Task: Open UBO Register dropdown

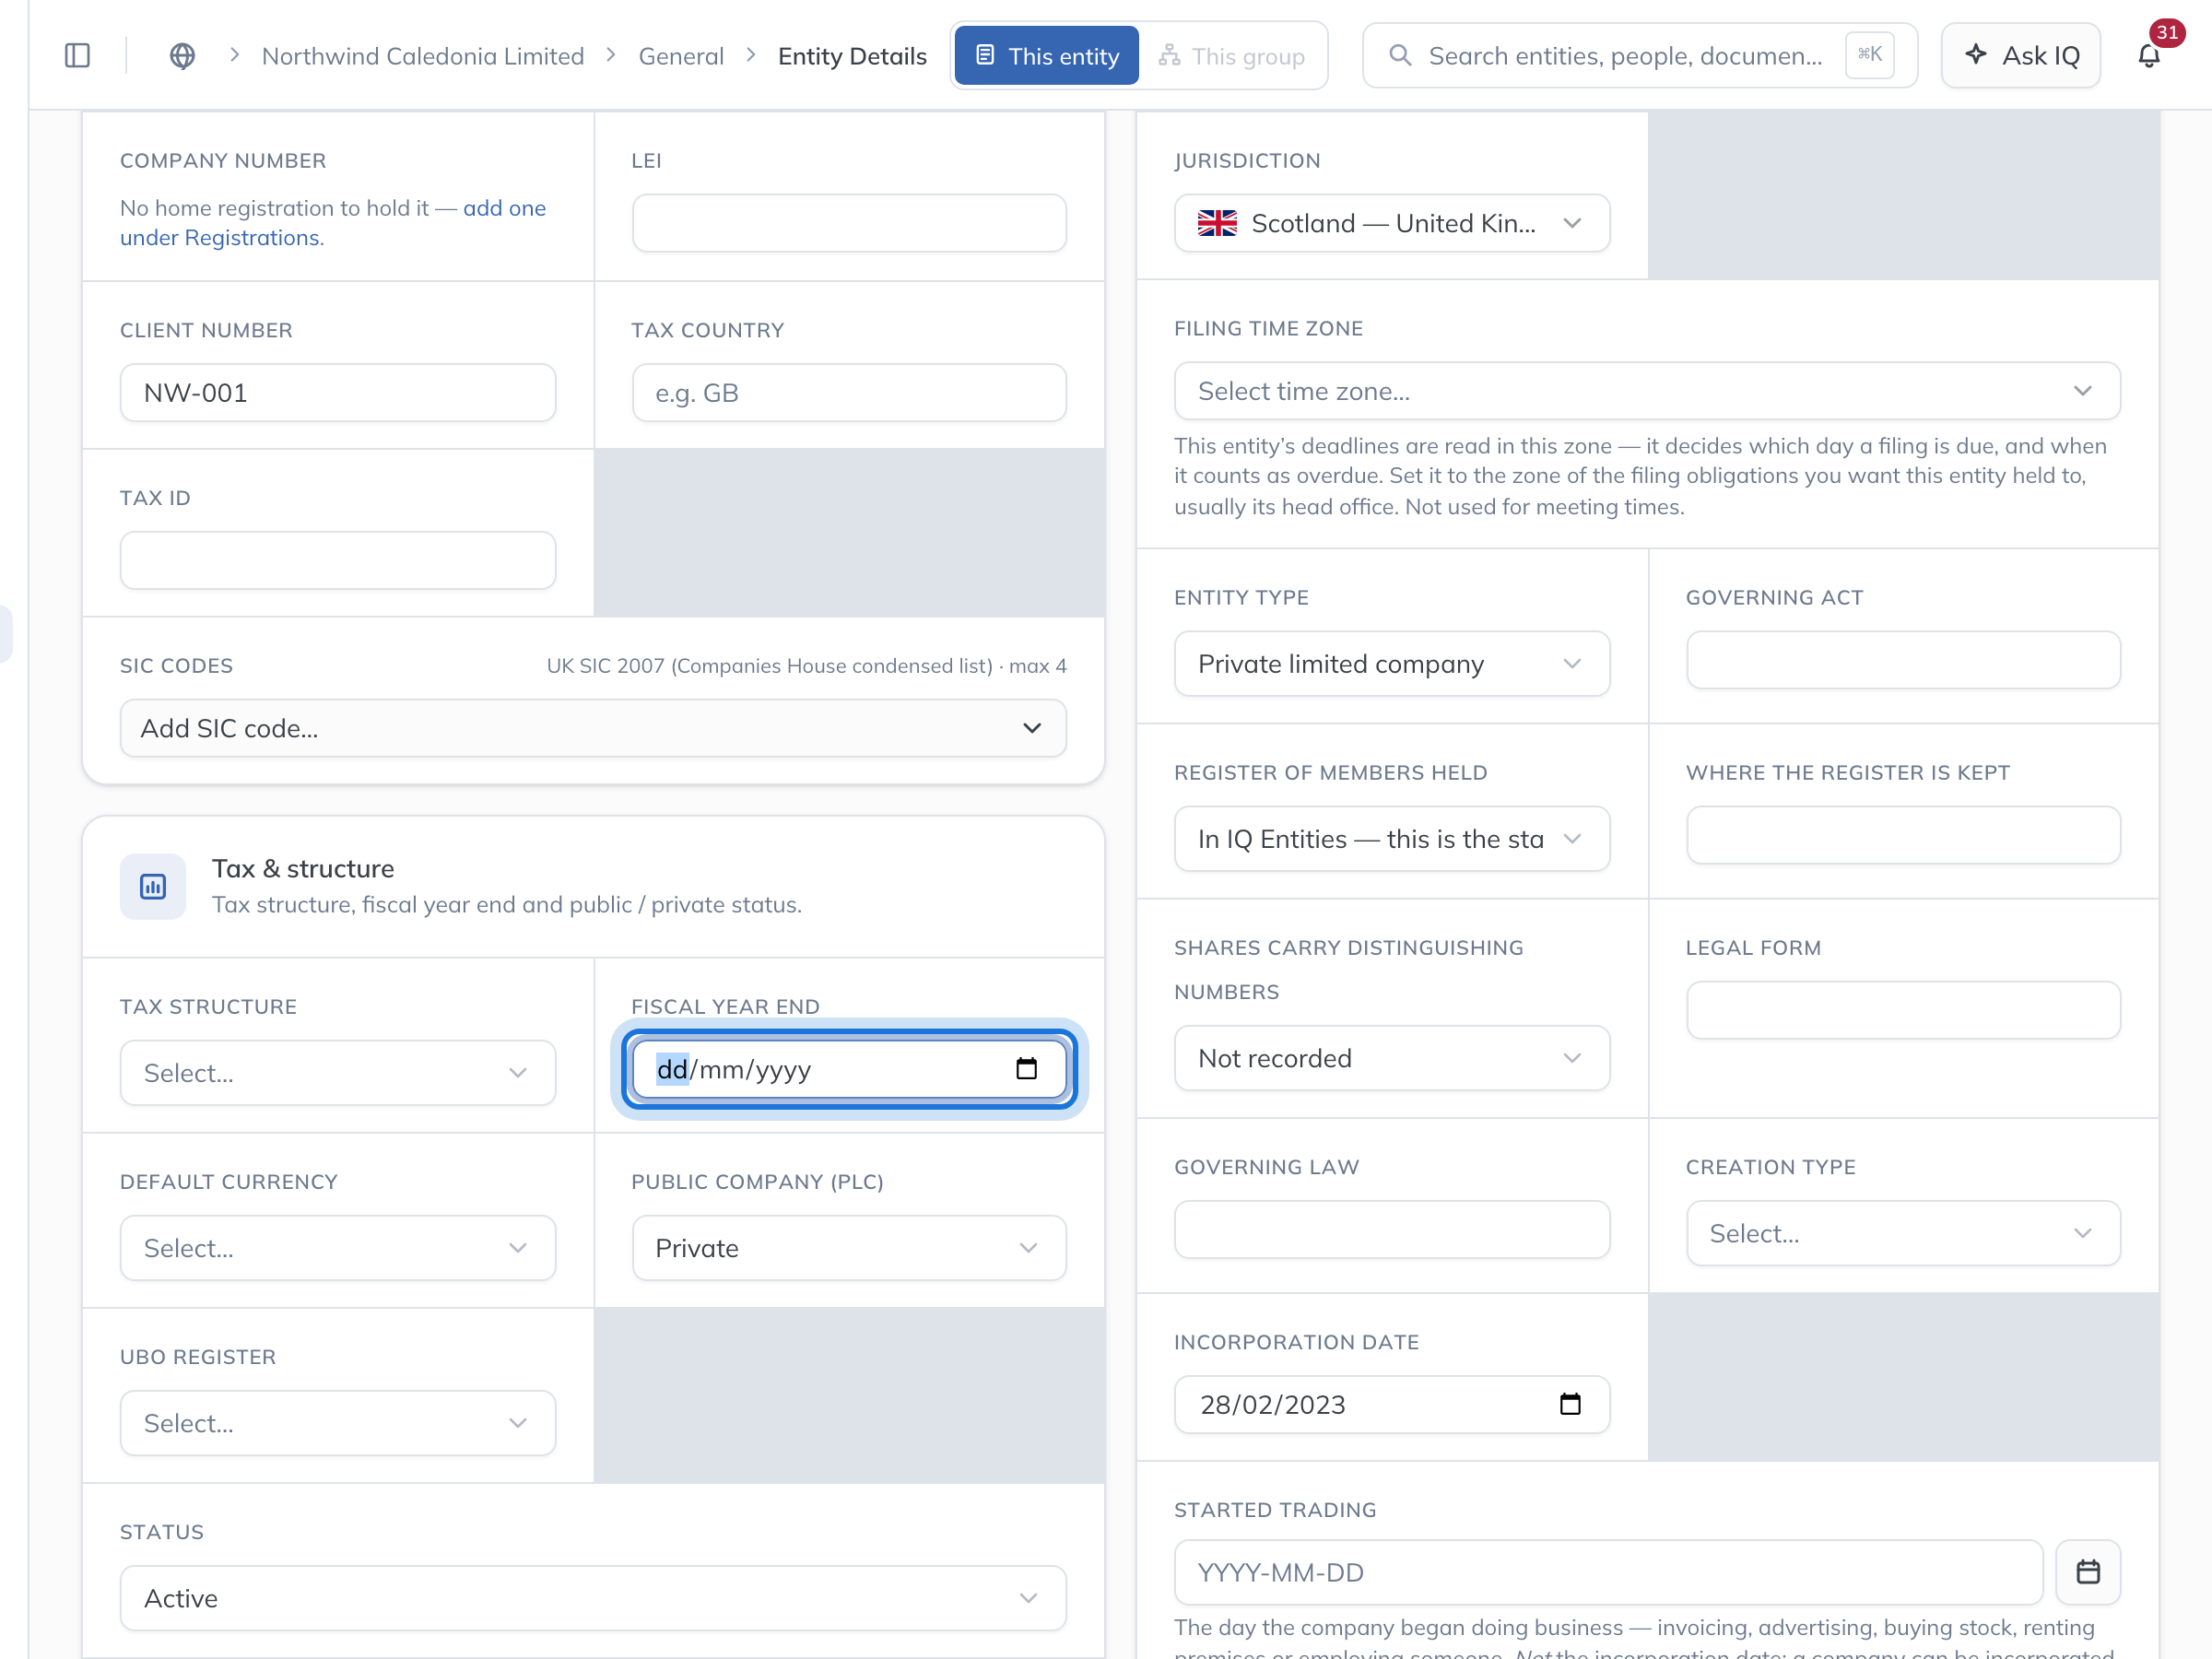Action: 338,1423
